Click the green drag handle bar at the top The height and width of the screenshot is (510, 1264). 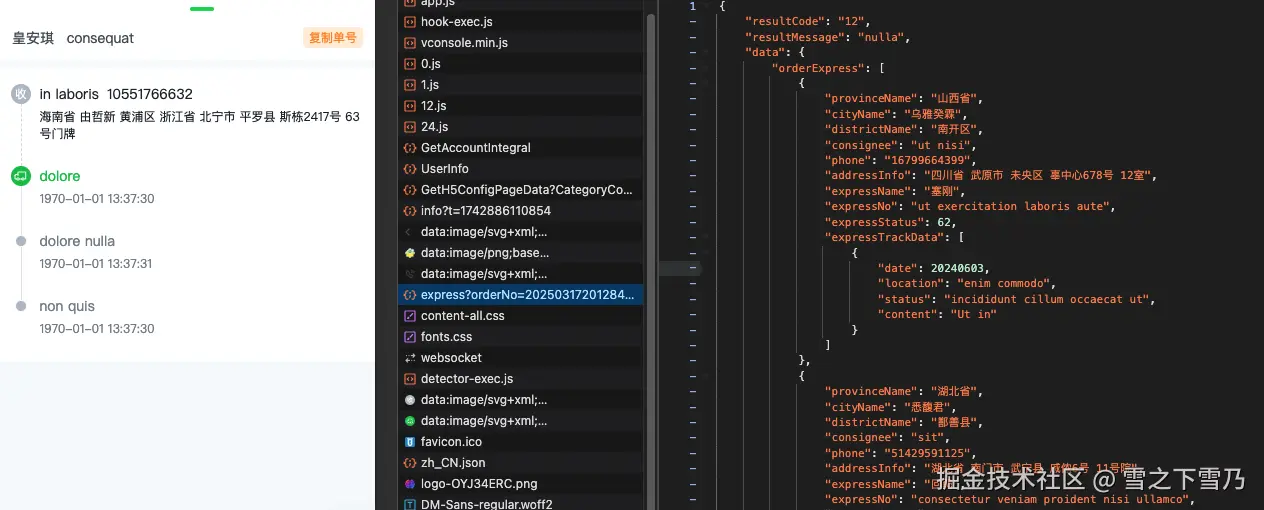click(202, 9)
